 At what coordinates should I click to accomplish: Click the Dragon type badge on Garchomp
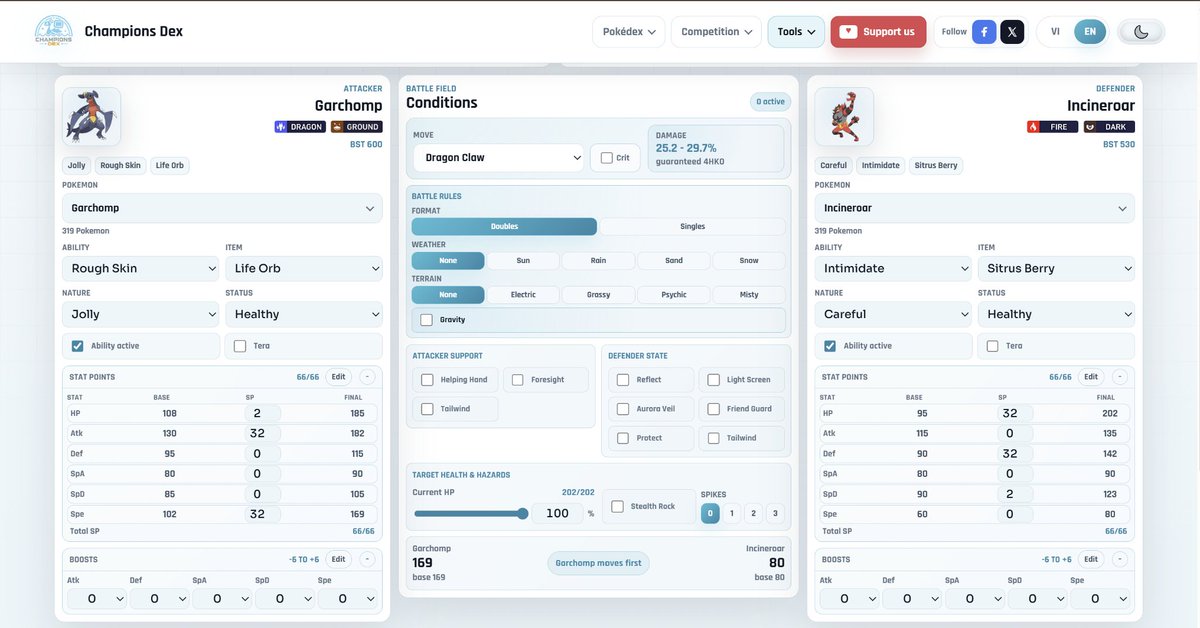[300, 127]
